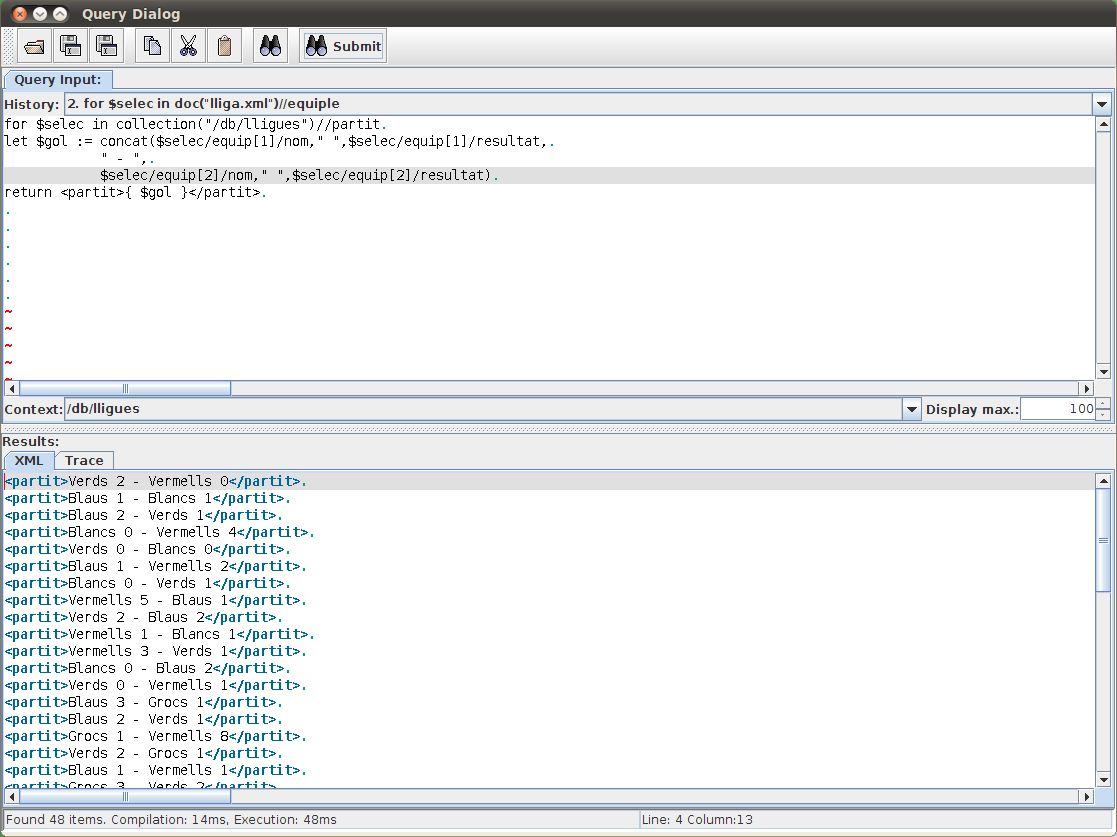Select the XML results tab
The width and height of the screenshot is (1117, 837).
pyautogui.click(x=28, y=460)
